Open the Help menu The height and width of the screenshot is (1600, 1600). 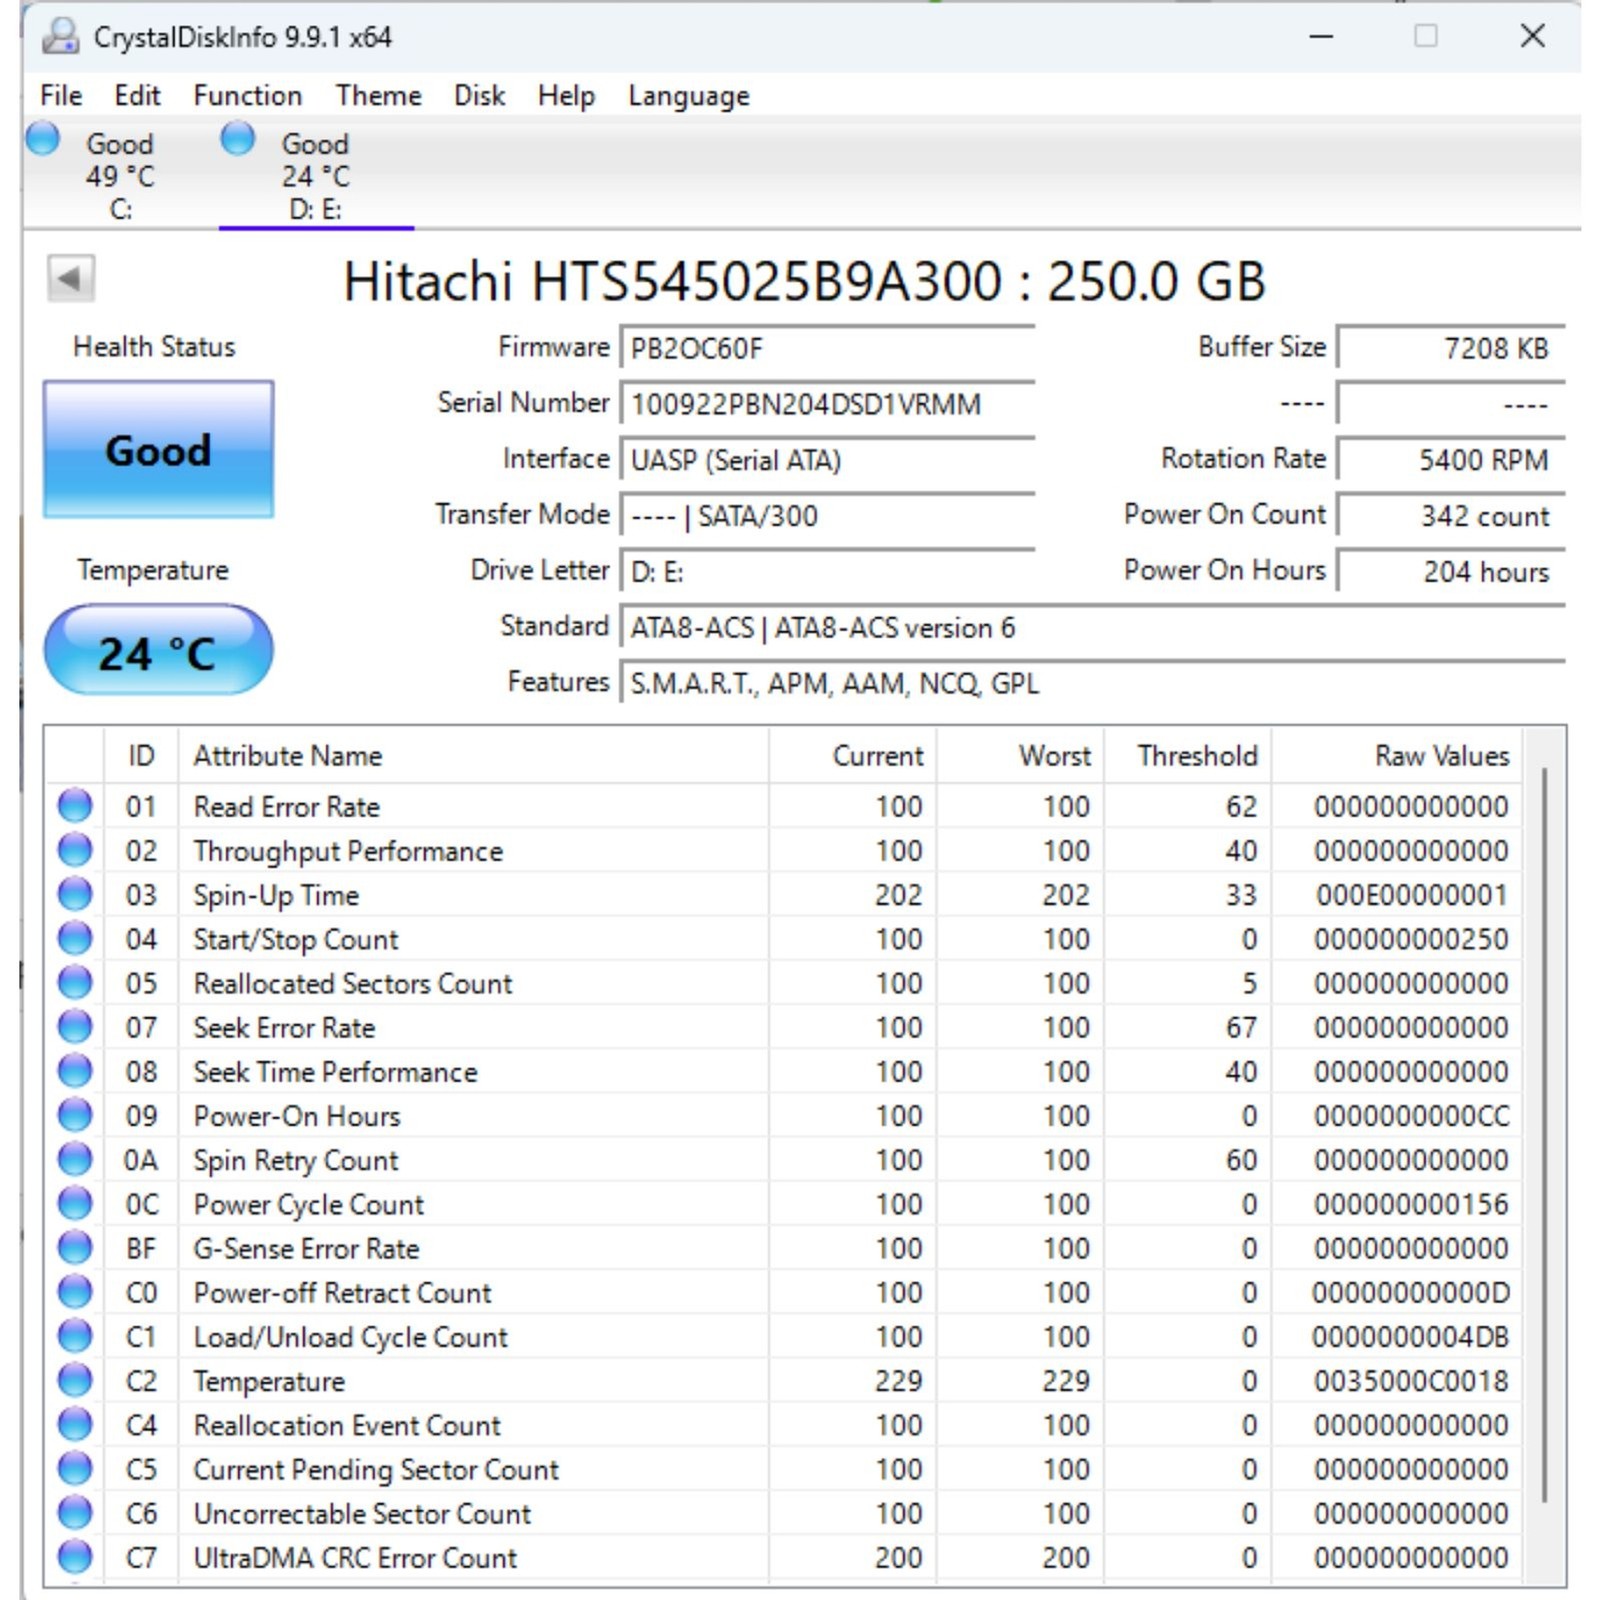coord(566,95)
